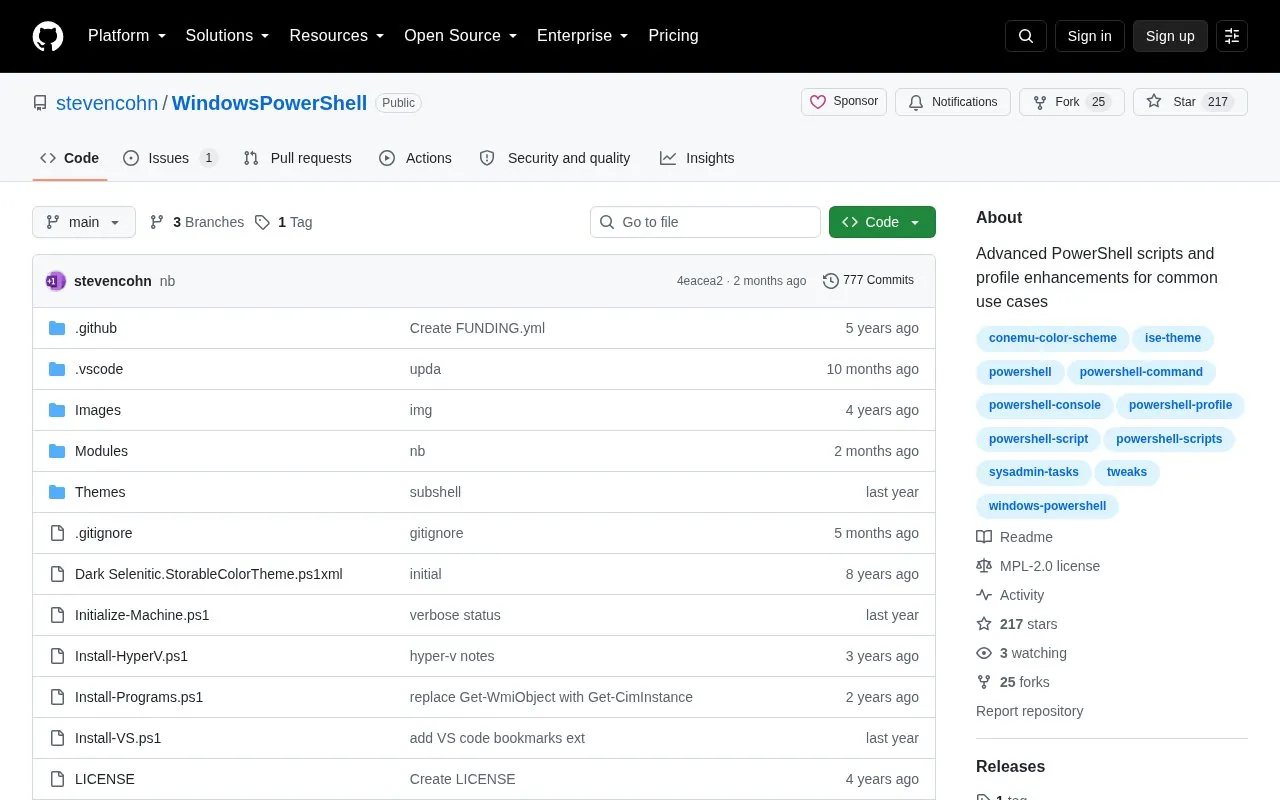Open the Pricing link

673,36
